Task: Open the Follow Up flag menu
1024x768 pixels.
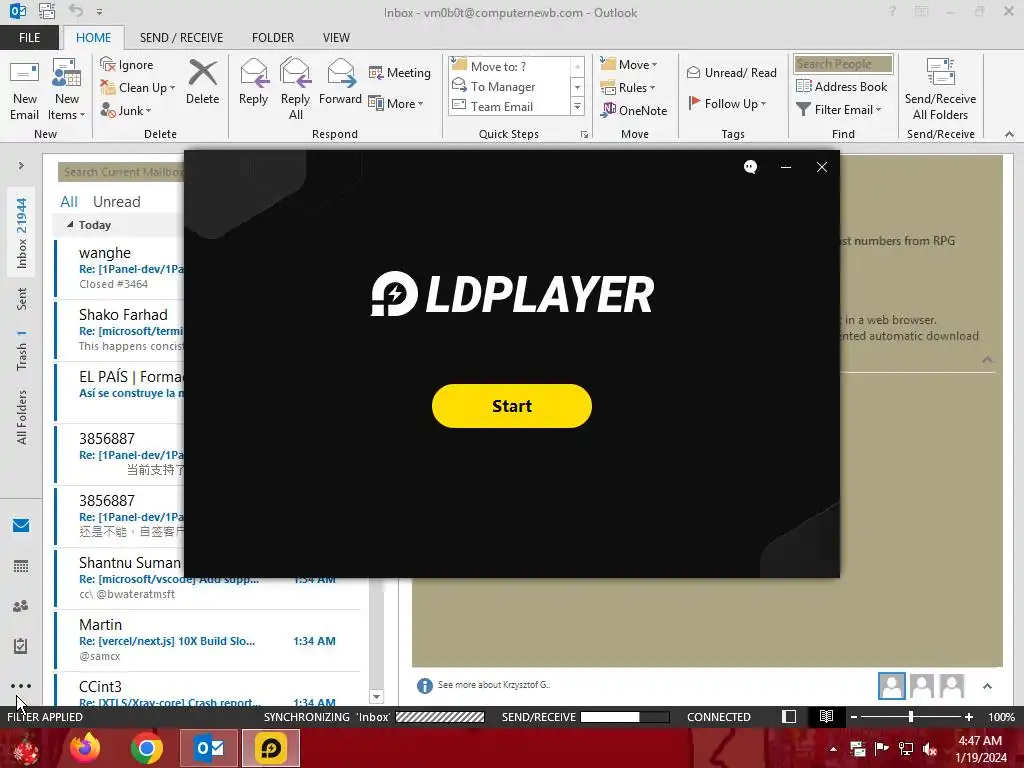Action: [x=727, y=103]
